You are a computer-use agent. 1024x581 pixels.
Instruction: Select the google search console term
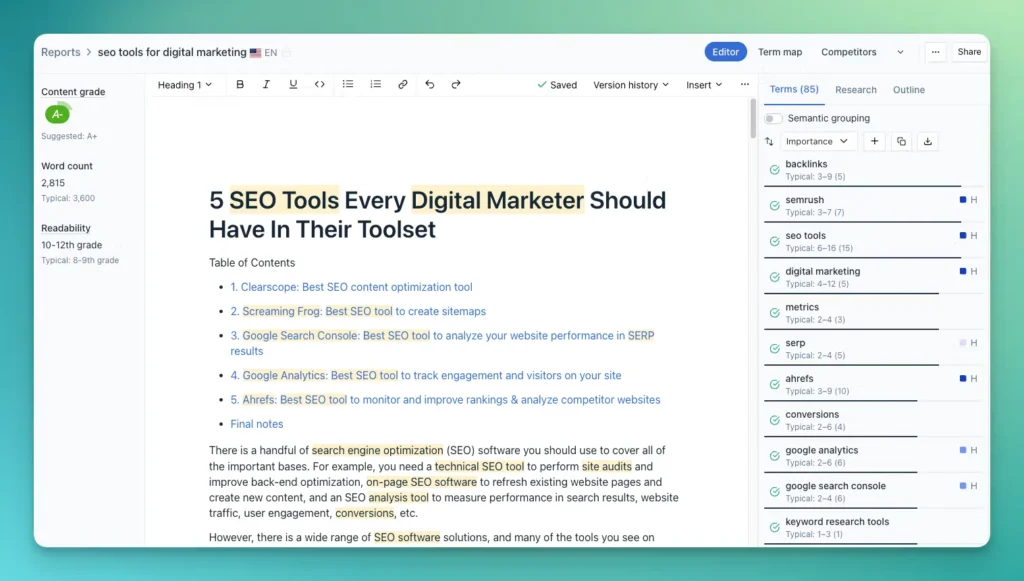tap(835, 486)
